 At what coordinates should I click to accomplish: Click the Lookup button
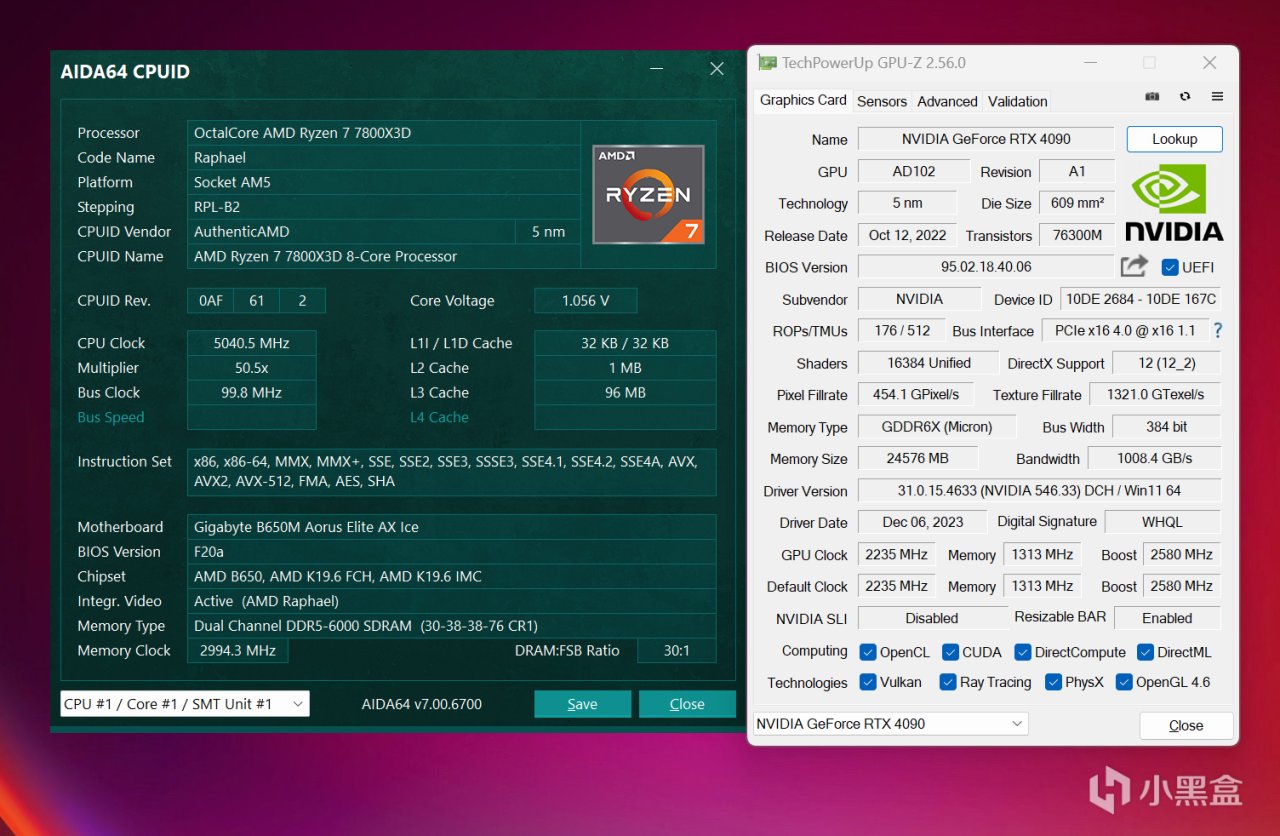1174,139
